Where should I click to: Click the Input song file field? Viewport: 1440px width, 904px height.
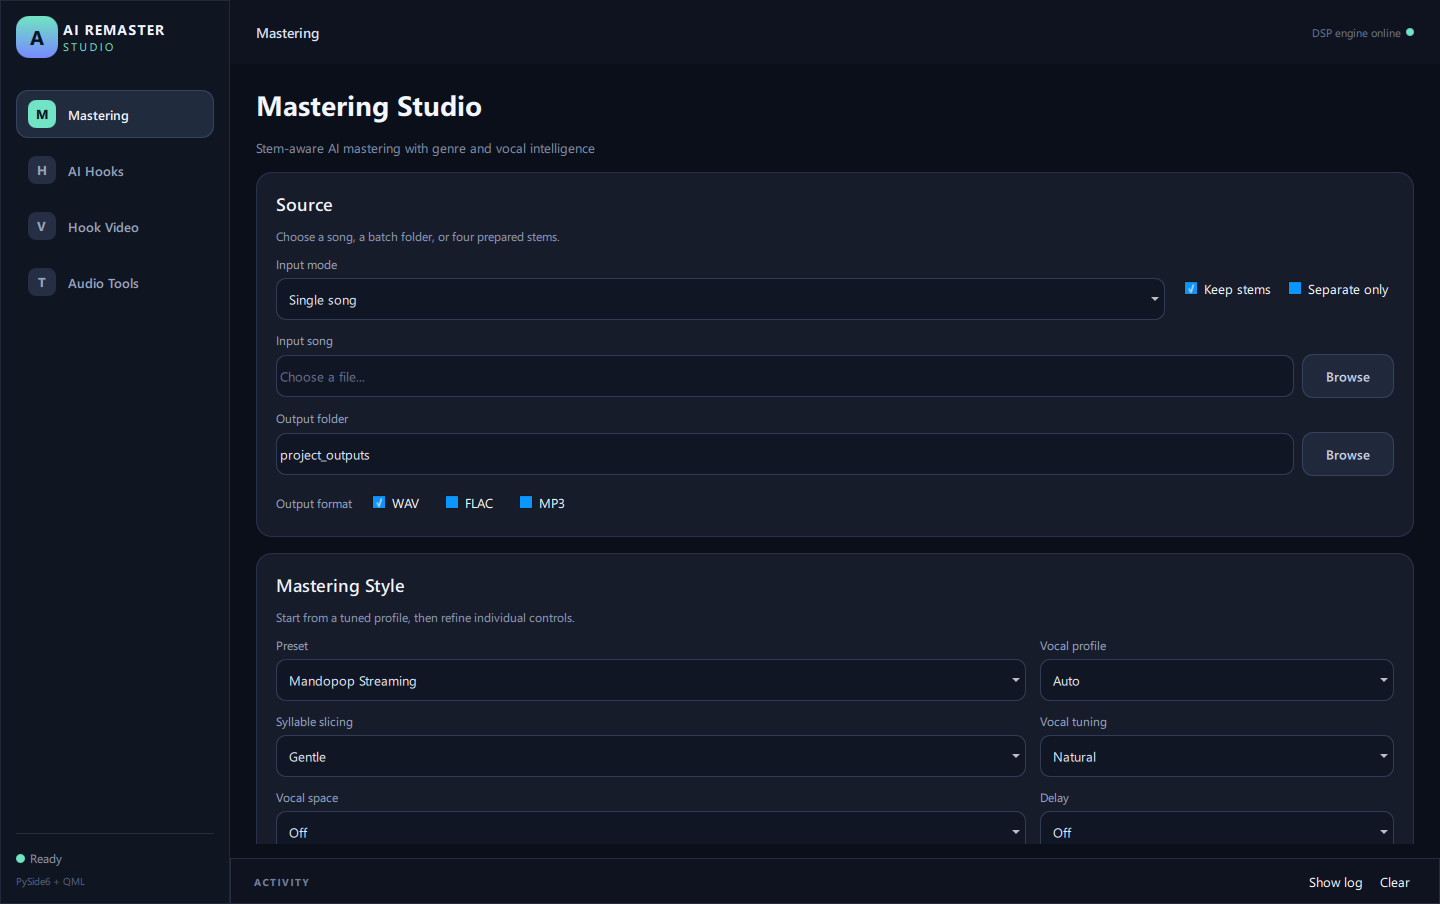pyautogui.click(x=784, y=376)
